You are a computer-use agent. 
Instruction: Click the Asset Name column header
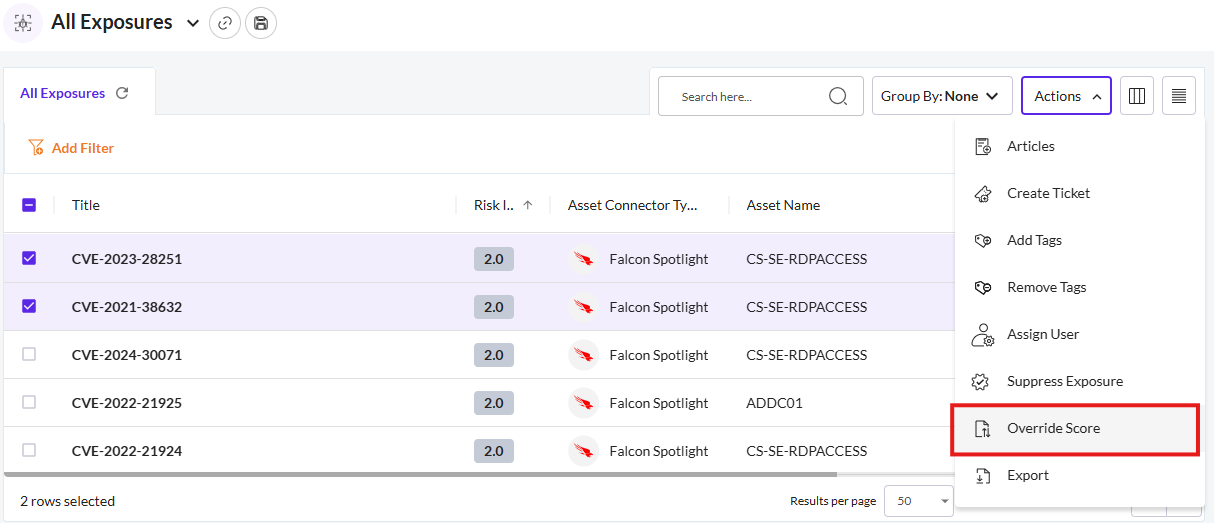coord(783,205)
